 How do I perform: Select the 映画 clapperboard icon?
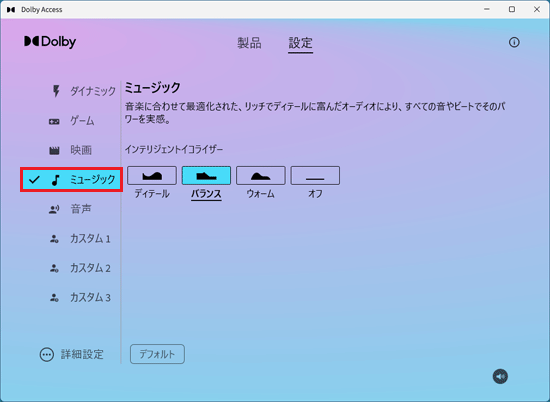[54, 150]
